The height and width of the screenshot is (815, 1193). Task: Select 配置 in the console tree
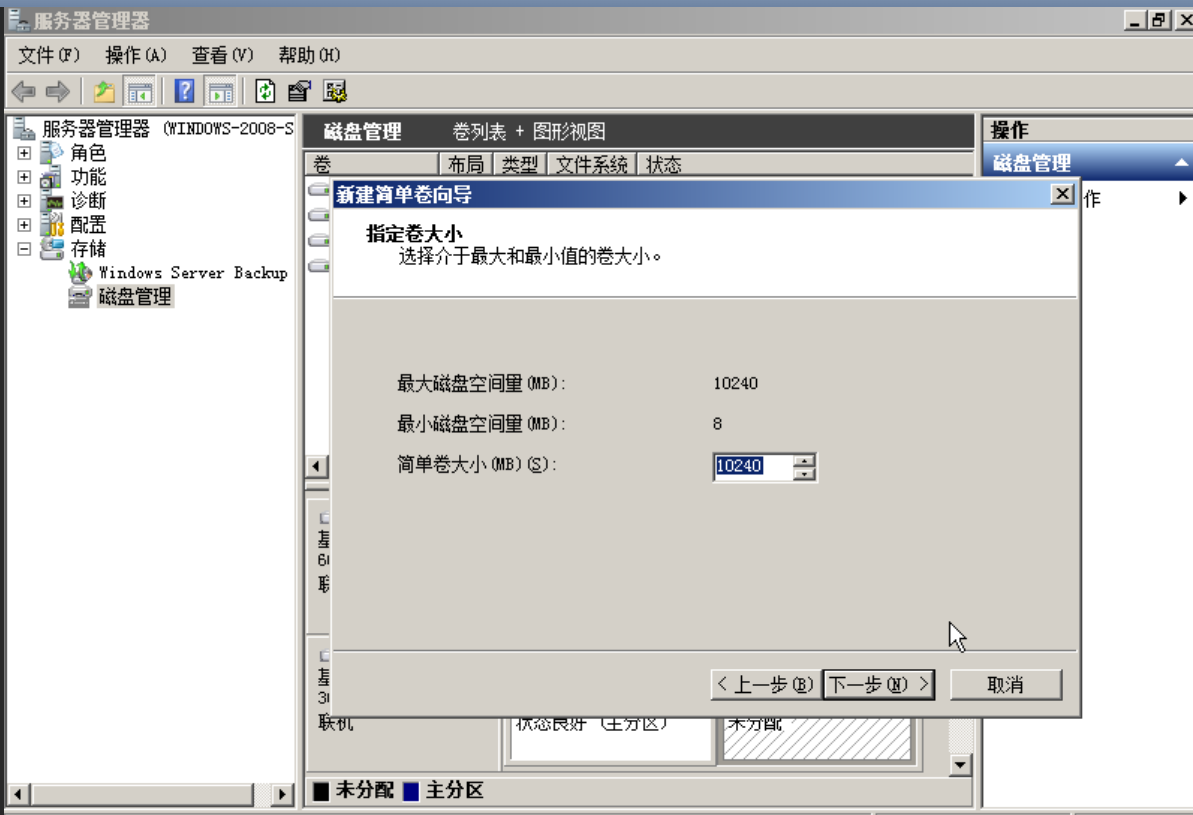[88, 225]
